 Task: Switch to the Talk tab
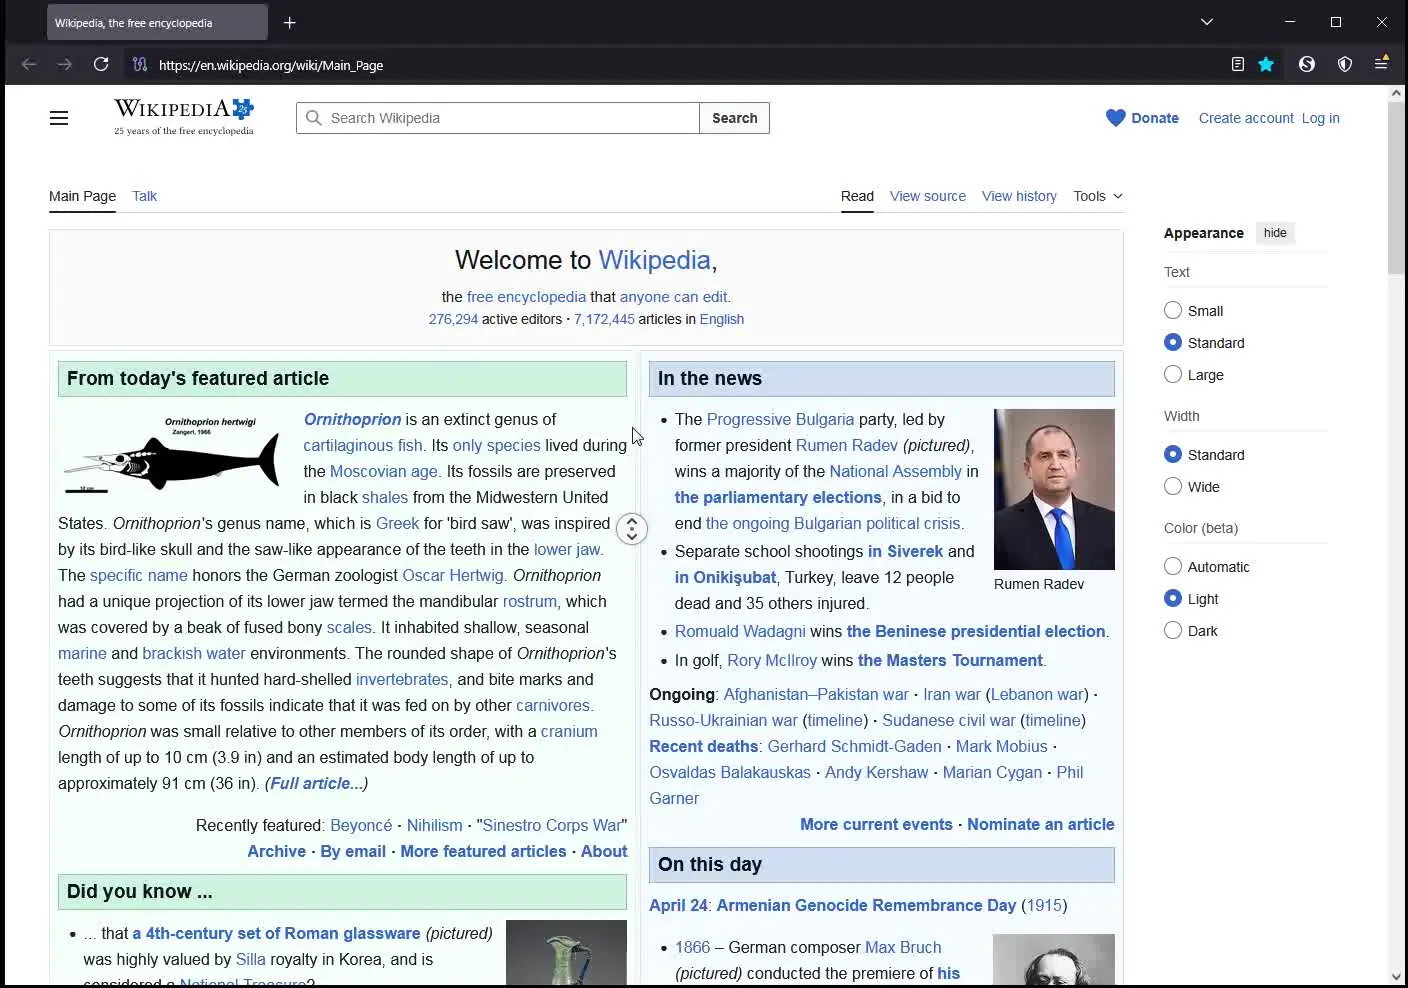144,196
